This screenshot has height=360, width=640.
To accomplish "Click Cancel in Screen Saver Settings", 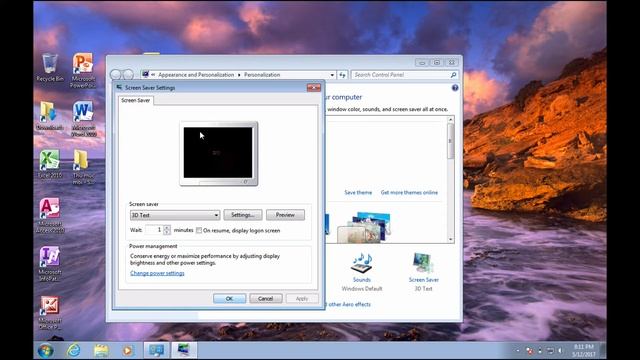I will (x=265, y=299).
